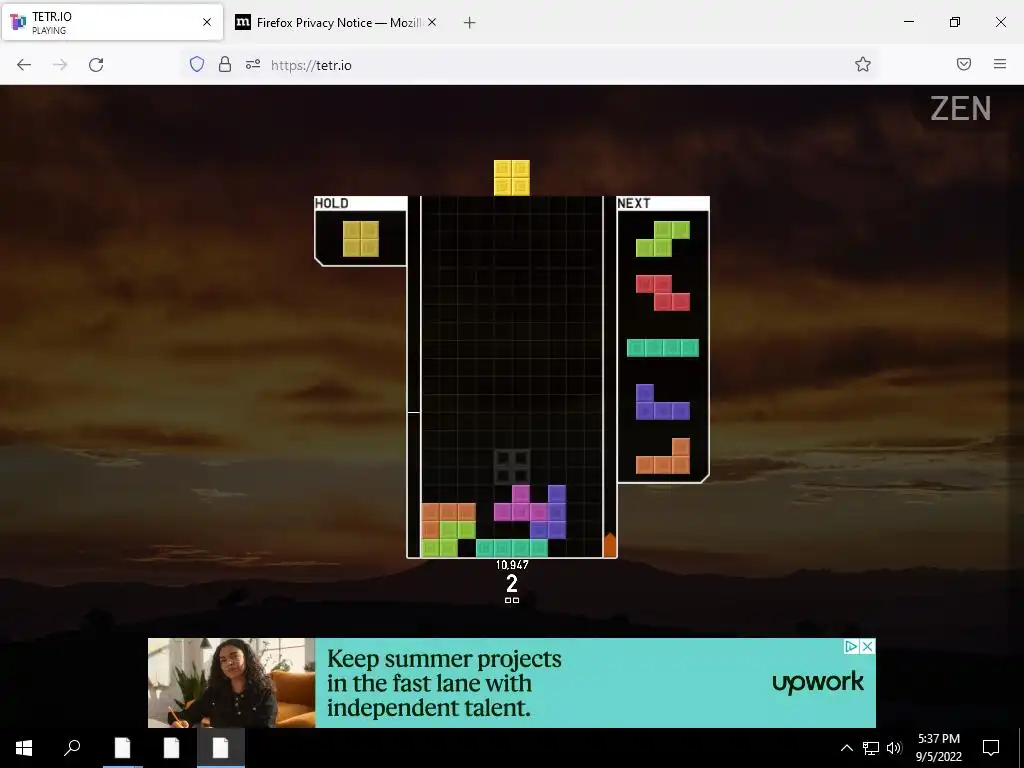
Task: Open the site permissions icon
Action: coord(253,64)
